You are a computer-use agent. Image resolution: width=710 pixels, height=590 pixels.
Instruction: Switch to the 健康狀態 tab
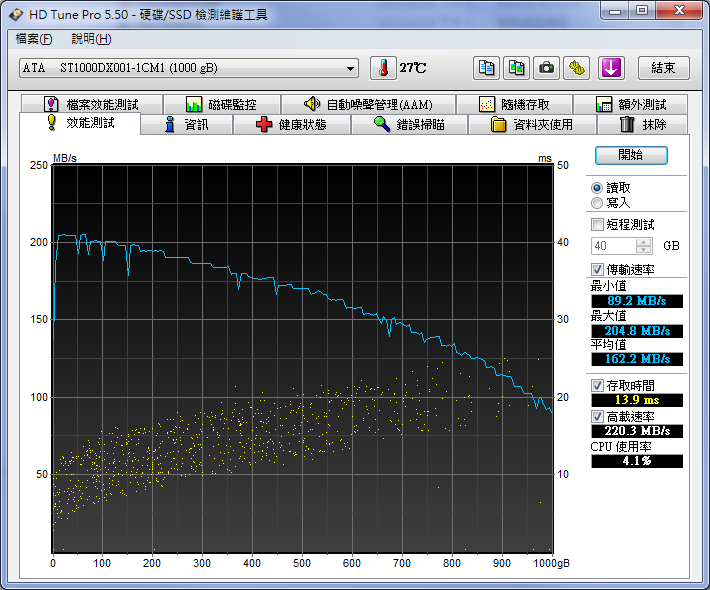(292, 125)
